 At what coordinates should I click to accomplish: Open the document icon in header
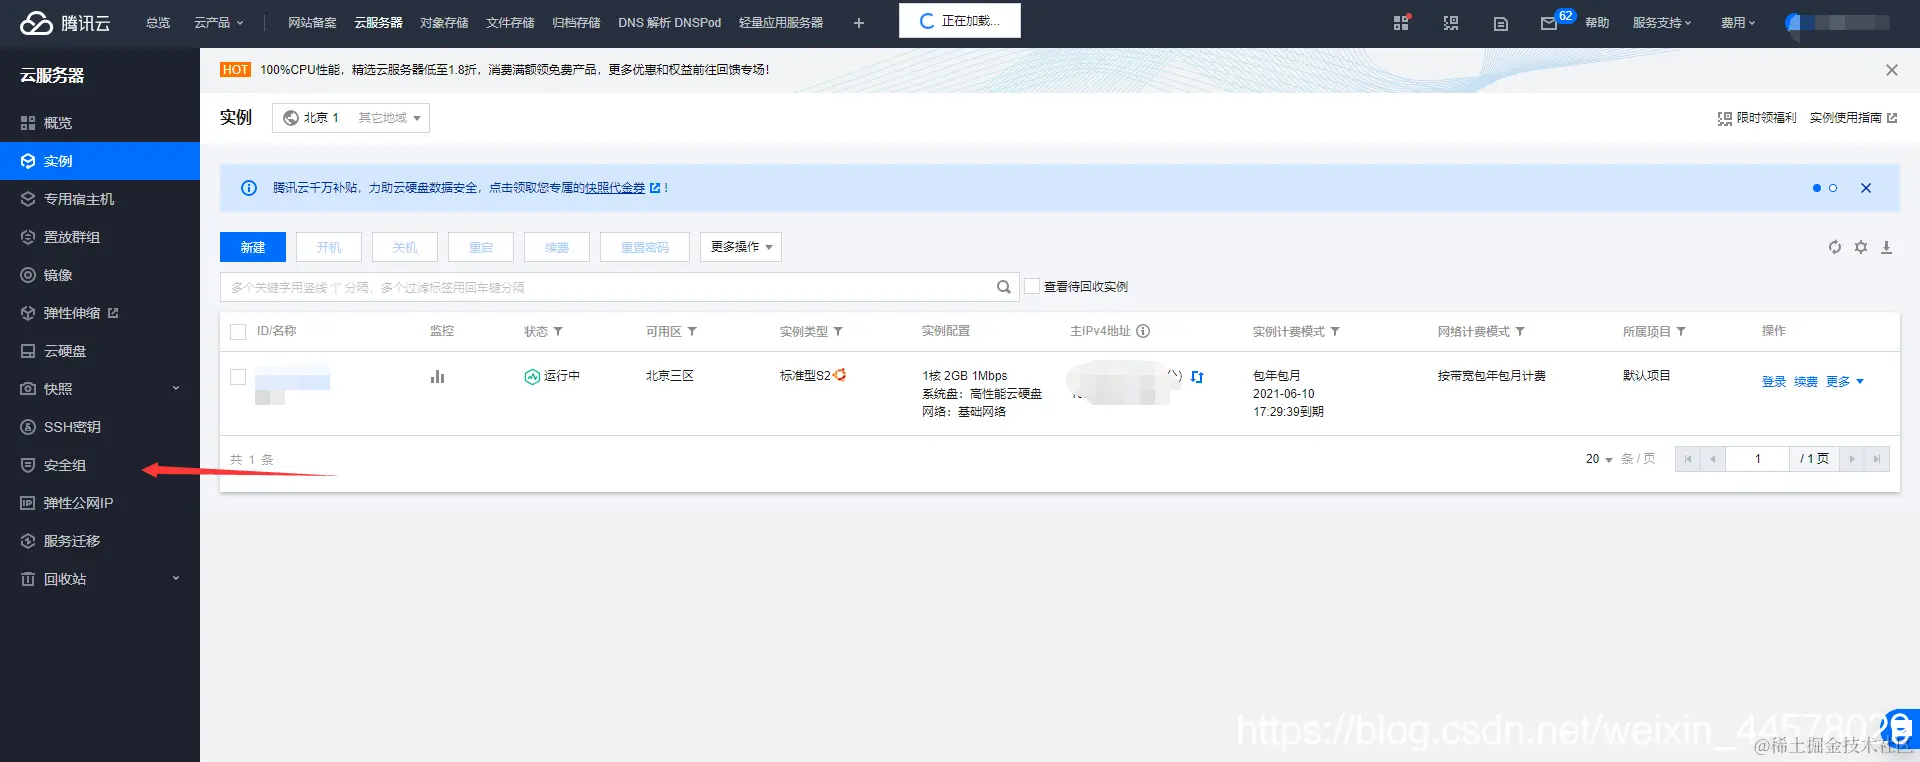coord(1501,23)
